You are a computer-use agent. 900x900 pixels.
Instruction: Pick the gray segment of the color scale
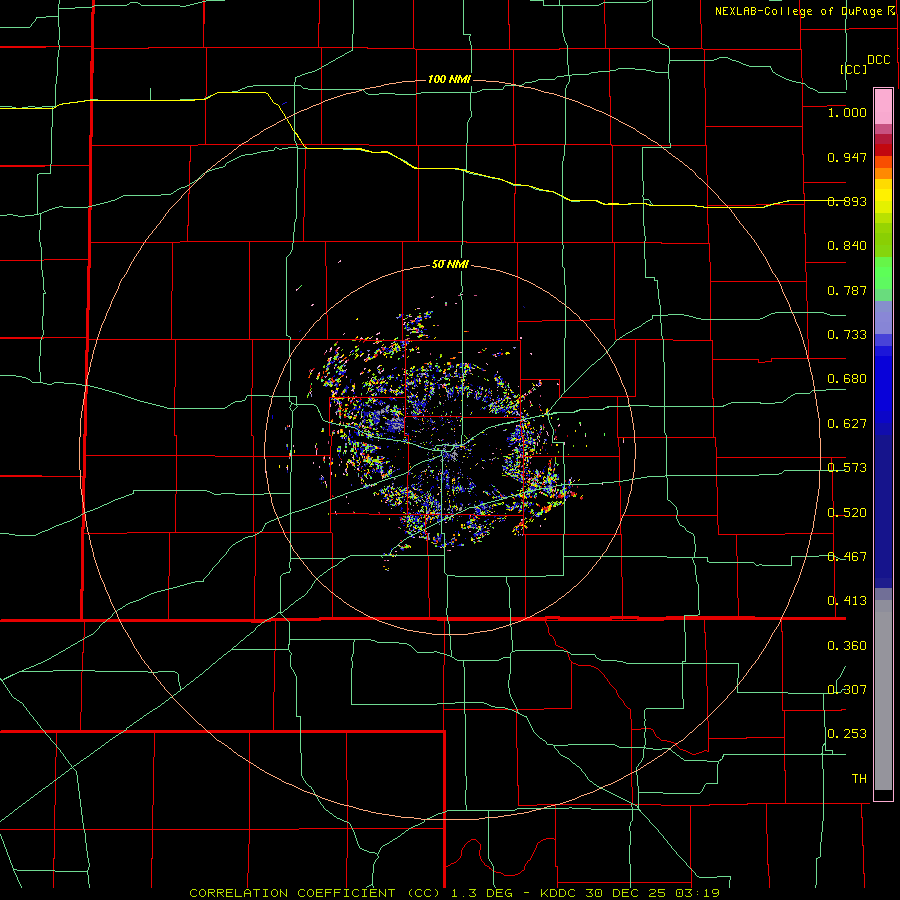point(883,695)
